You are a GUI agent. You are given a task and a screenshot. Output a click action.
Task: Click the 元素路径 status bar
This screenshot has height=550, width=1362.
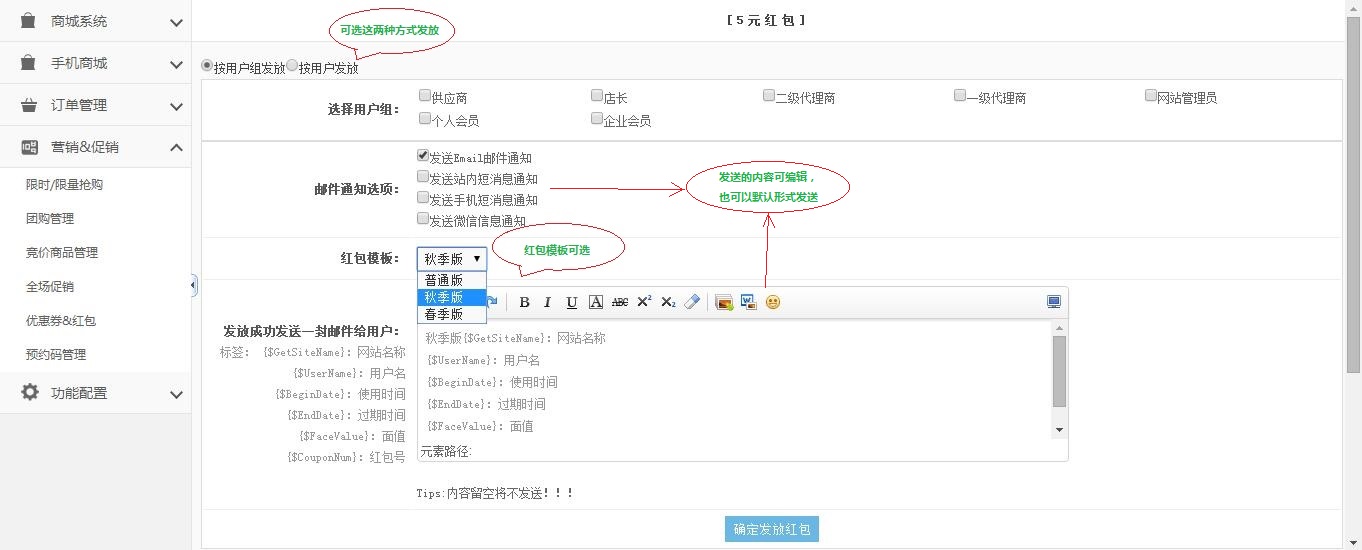coord(742,451)
